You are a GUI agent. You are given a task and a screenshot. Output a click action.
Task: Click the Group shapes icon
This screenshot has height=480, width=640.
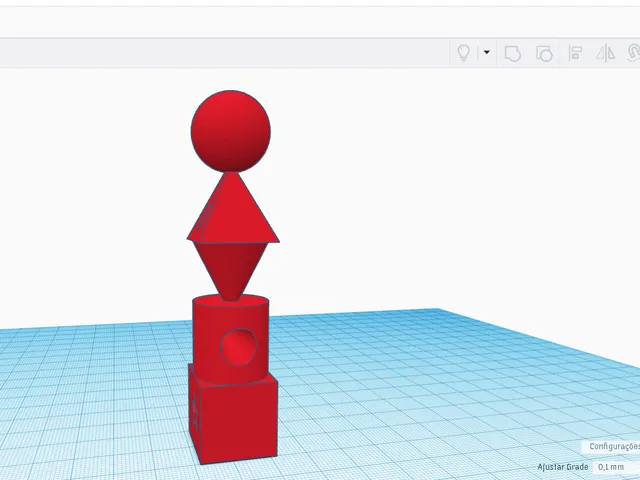(x=513, y=53)
